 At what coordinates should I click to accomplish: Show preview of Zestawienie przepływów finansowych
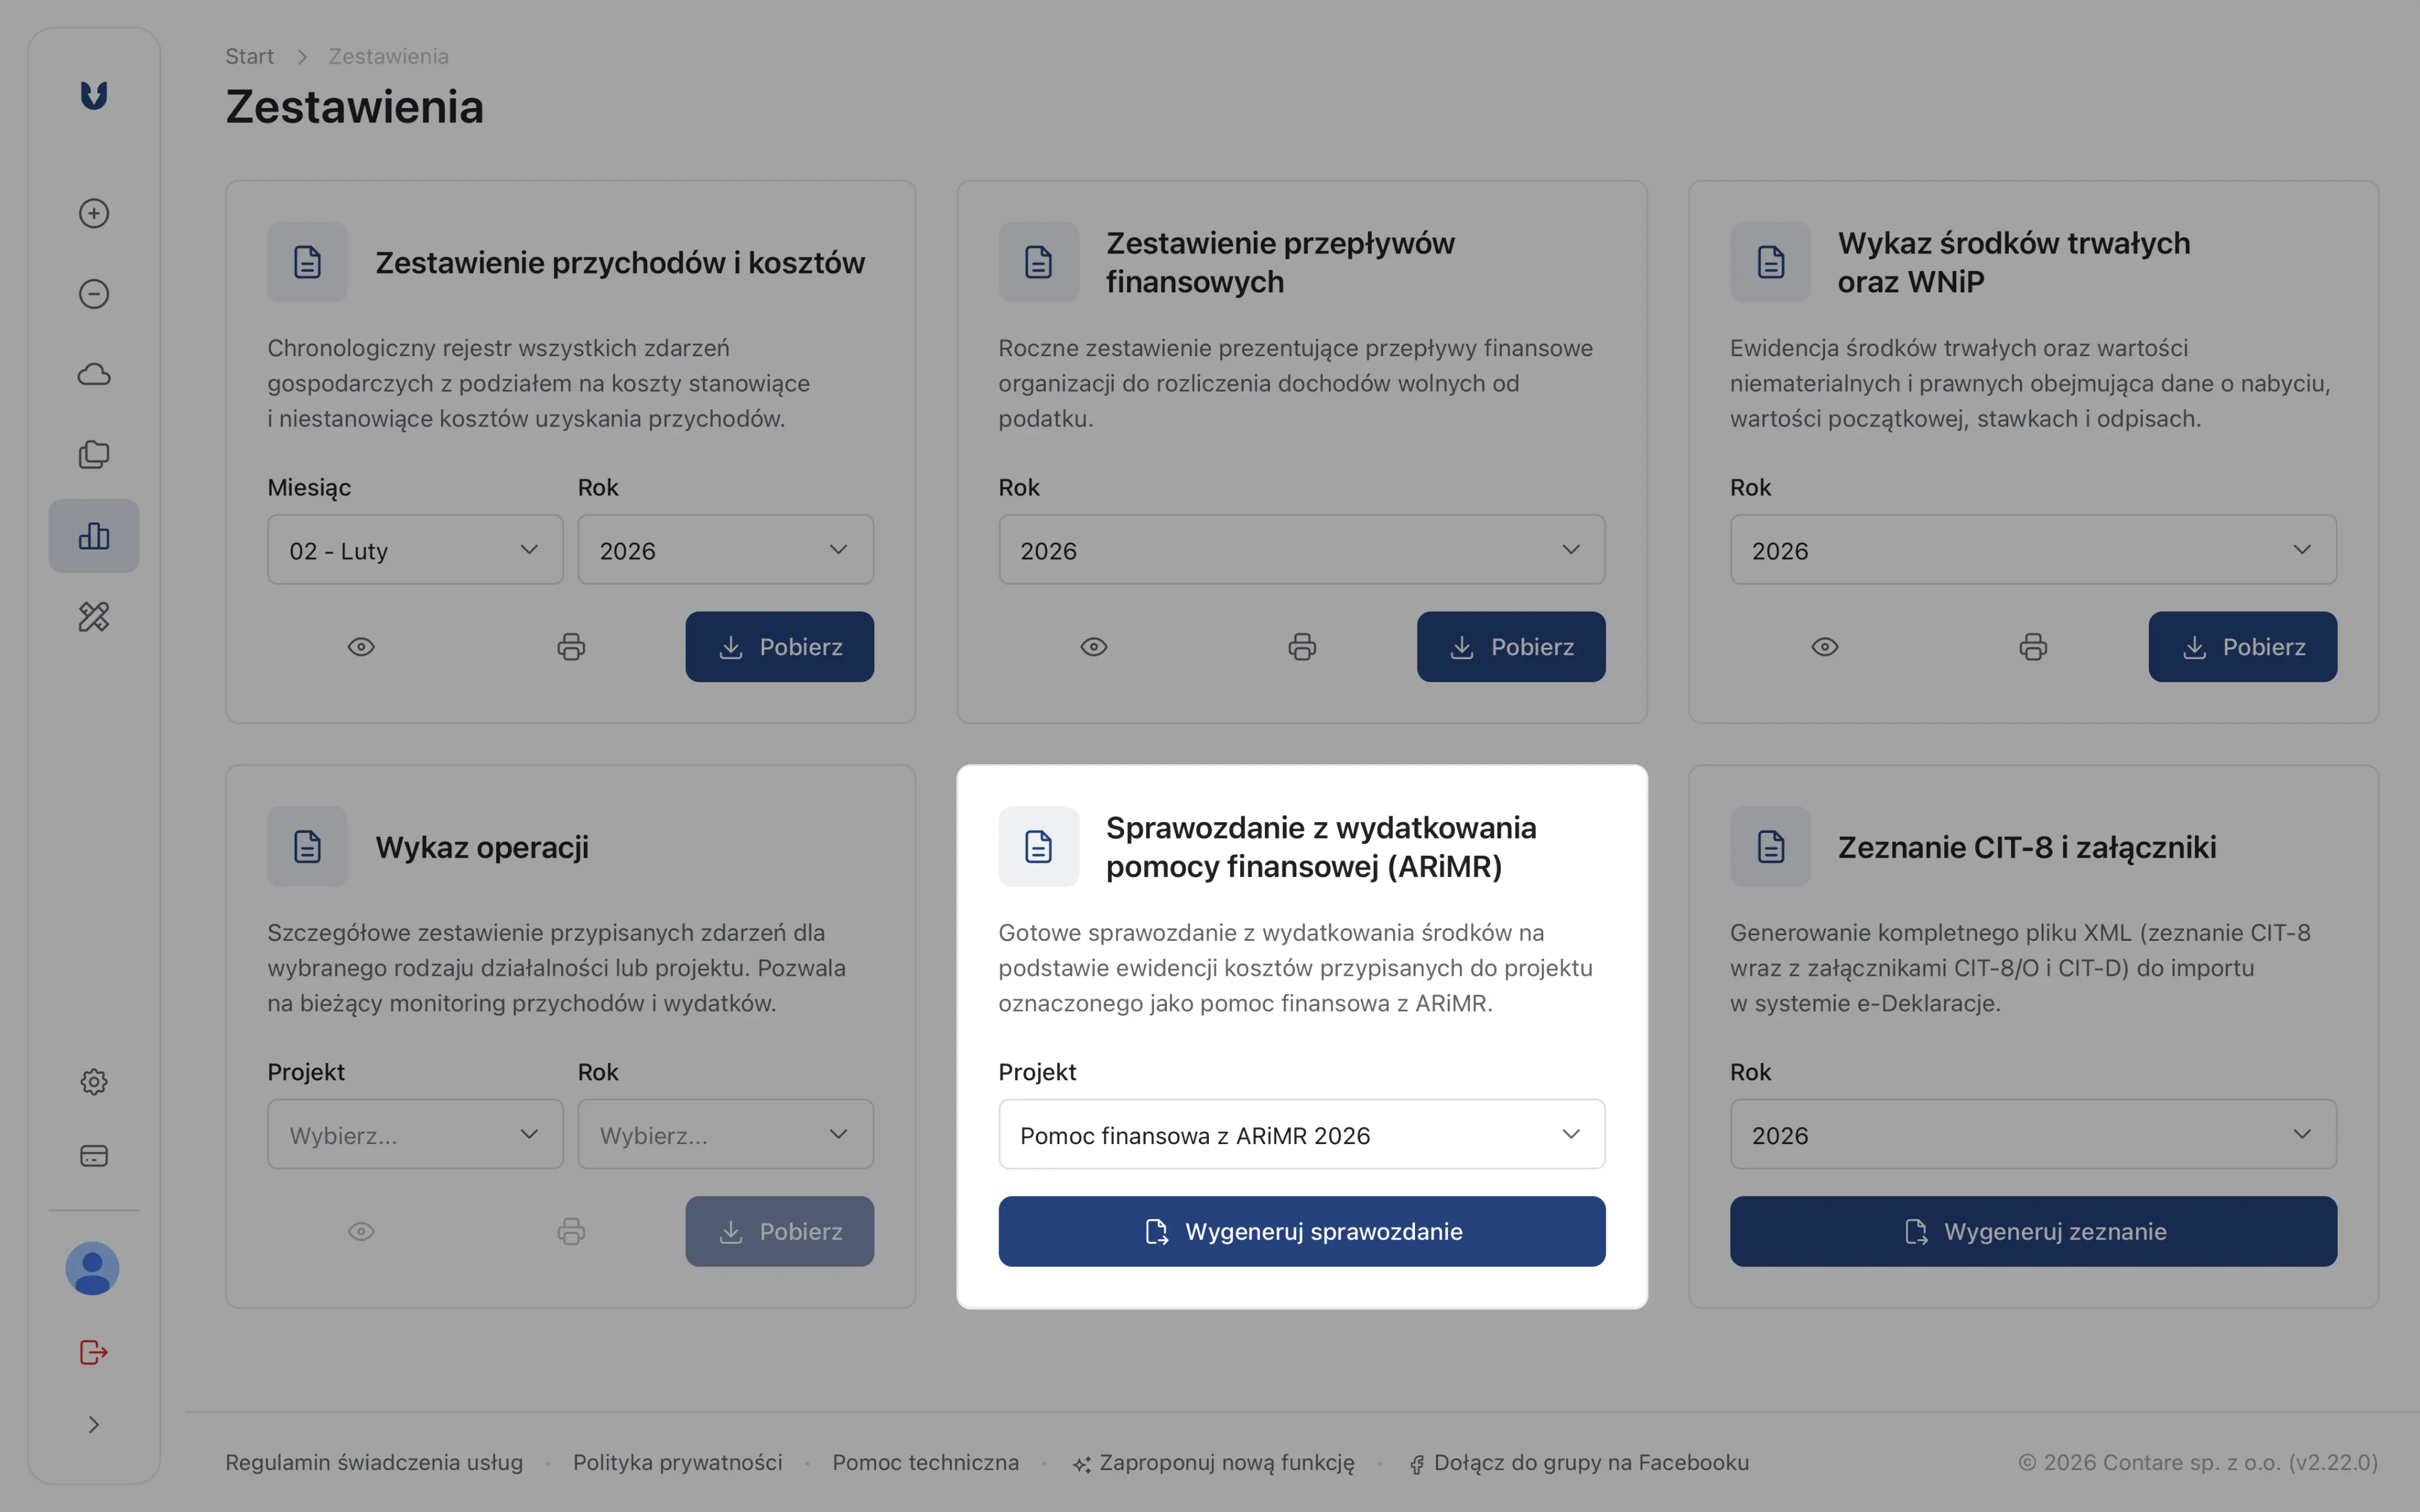(1093, 646)
